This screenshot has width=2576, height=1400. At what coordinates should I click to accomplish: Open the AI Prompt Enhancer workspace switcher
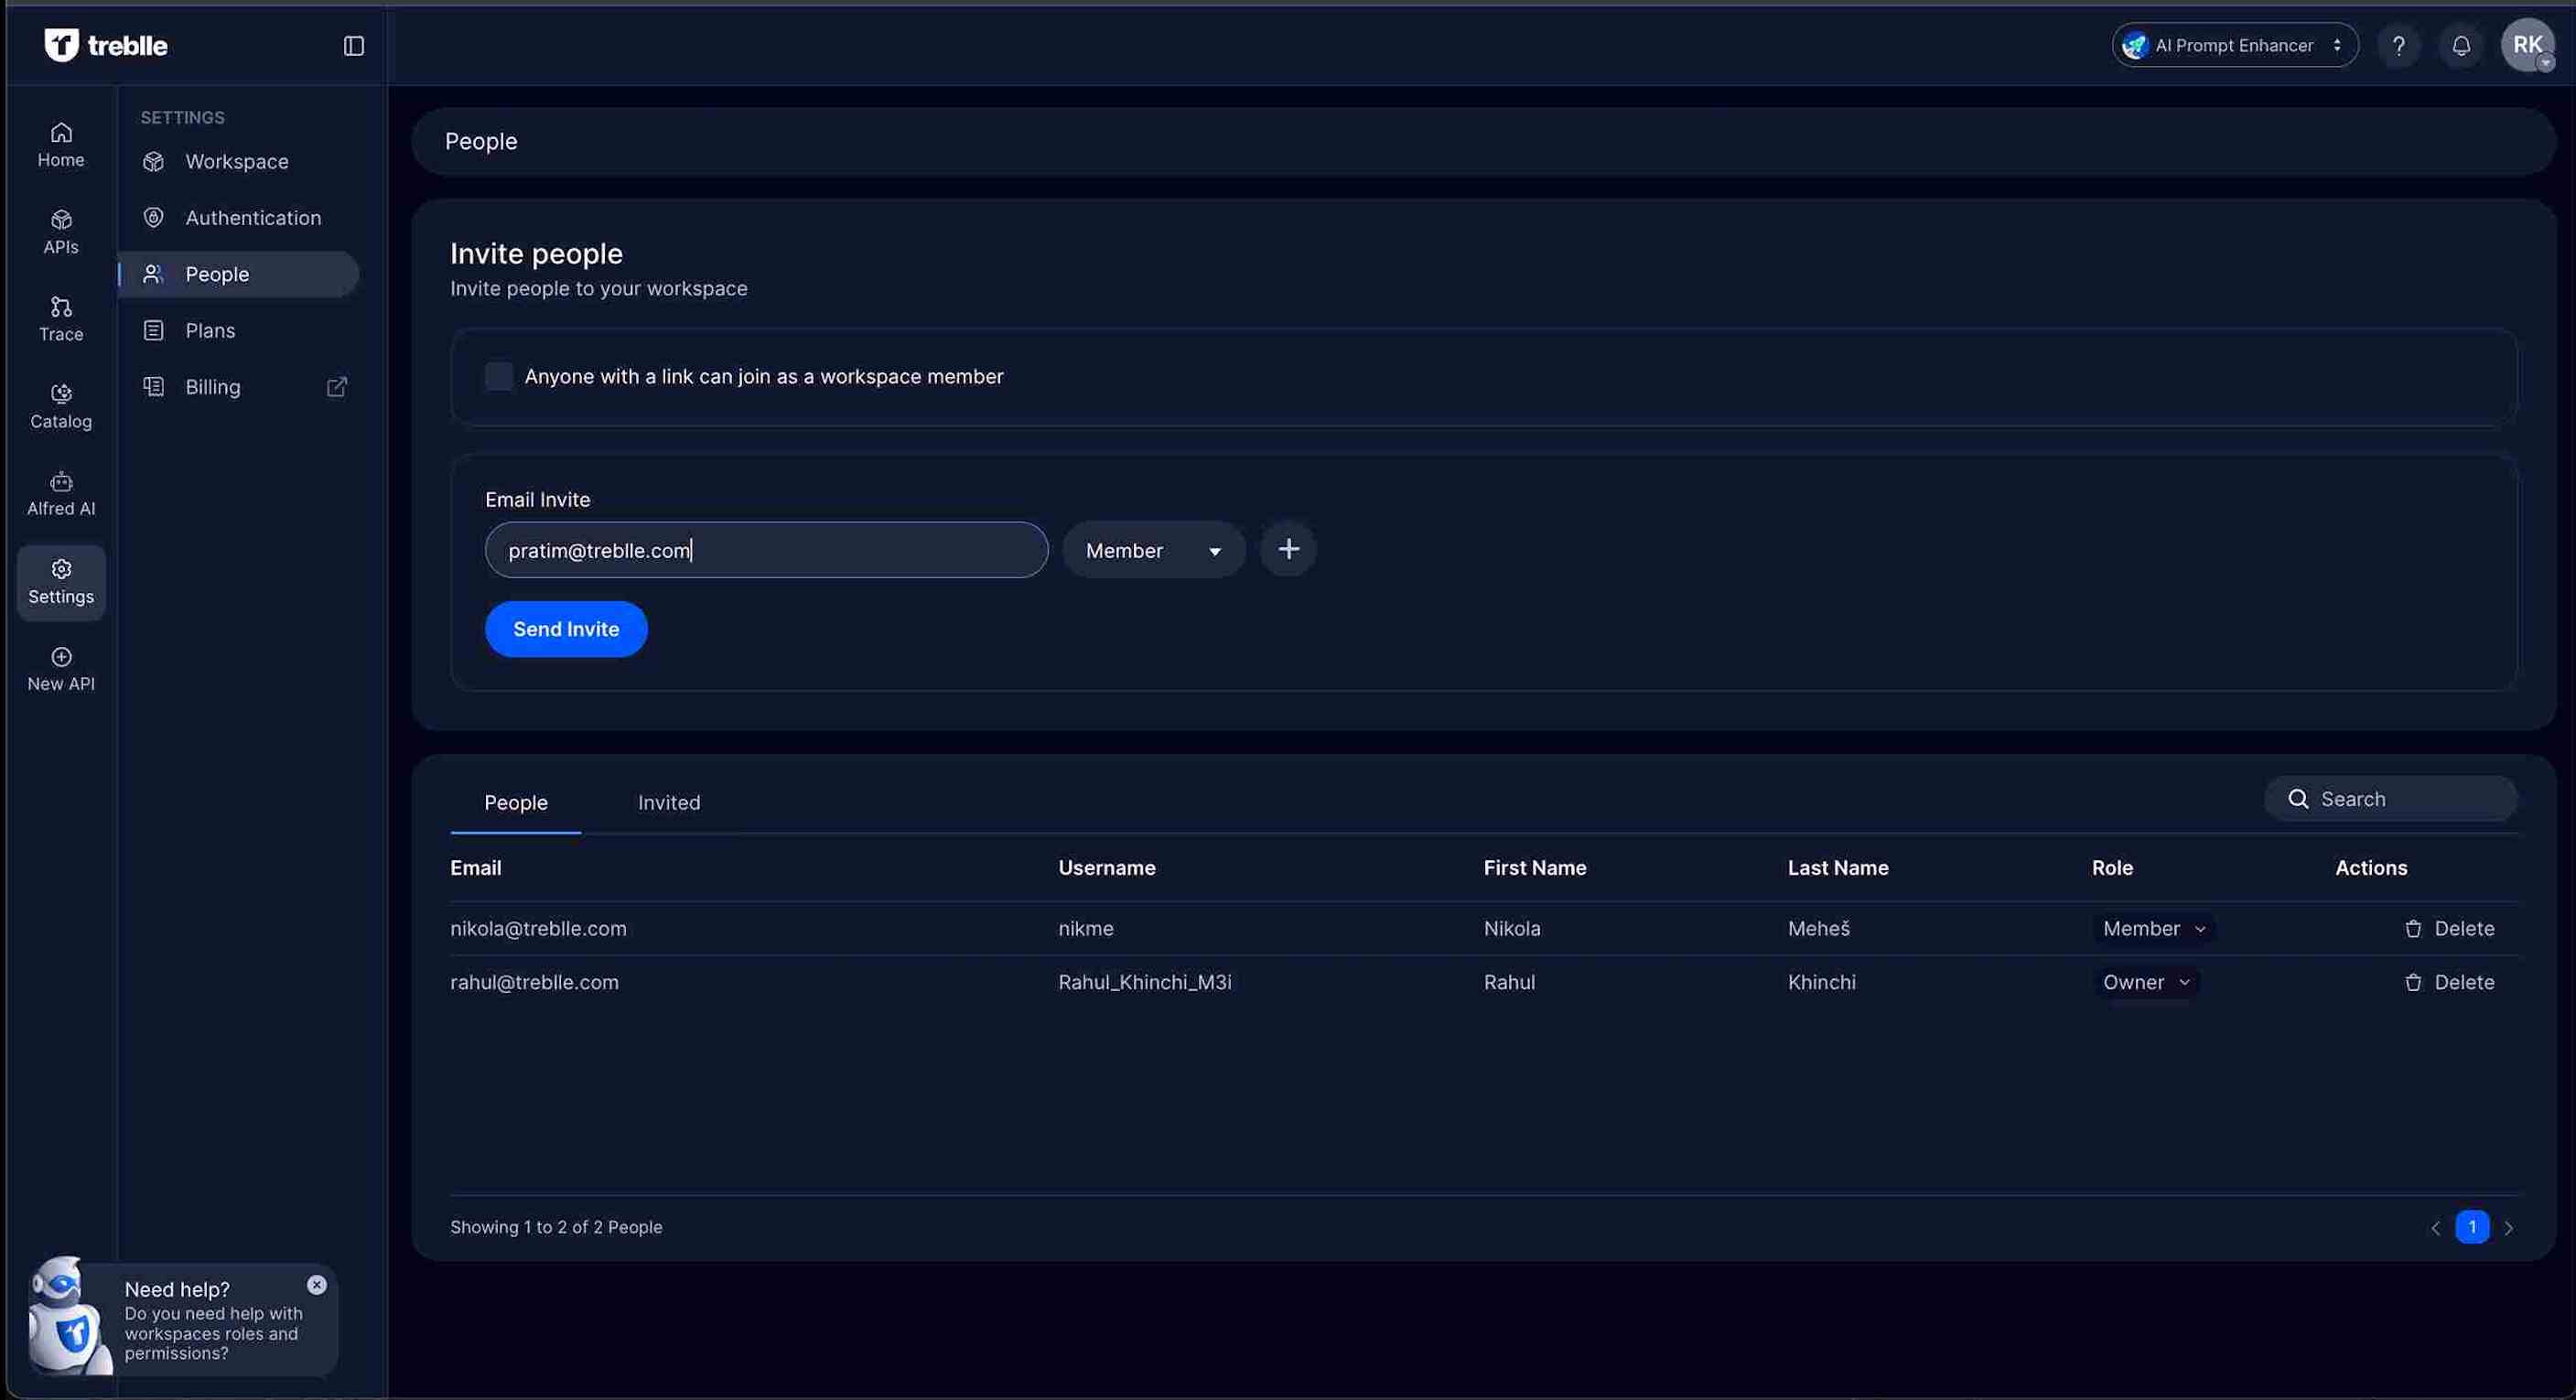point(2234,46)
